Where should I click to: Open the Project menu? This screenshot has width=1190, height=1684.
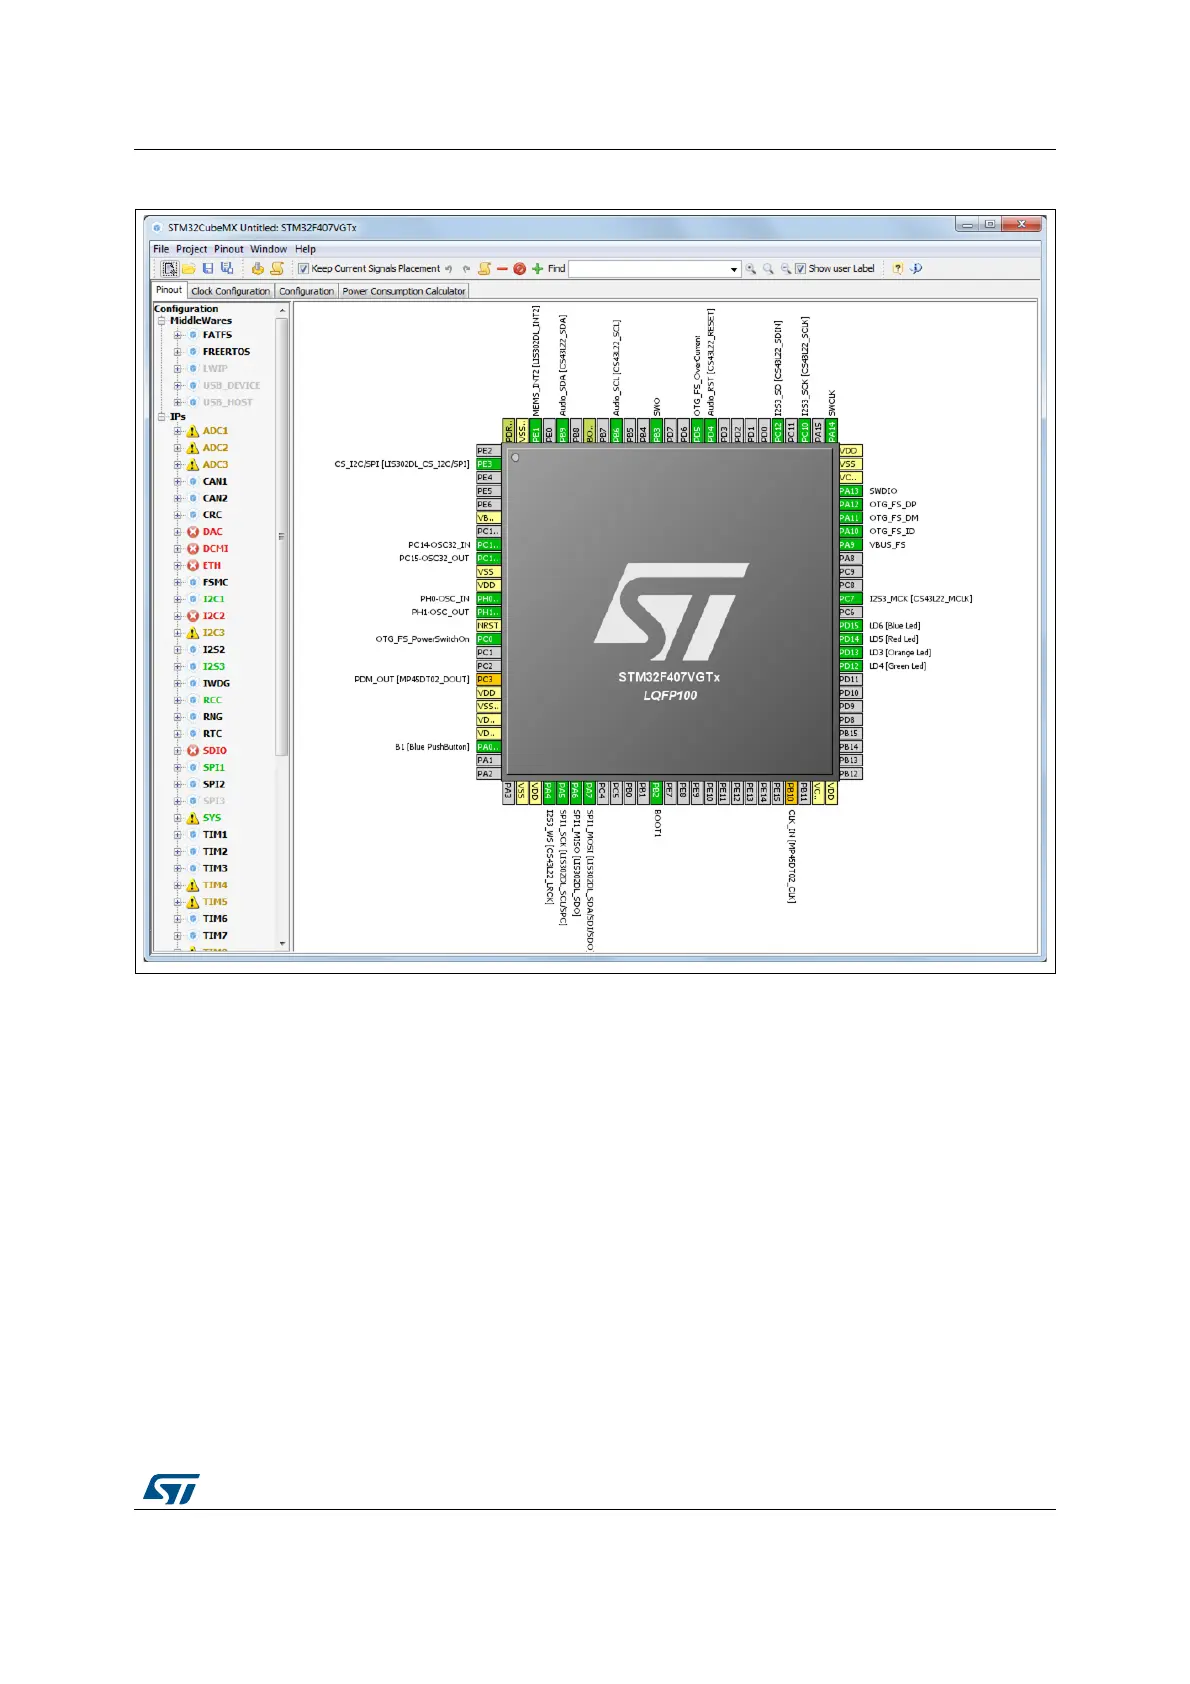click(192, 250)
